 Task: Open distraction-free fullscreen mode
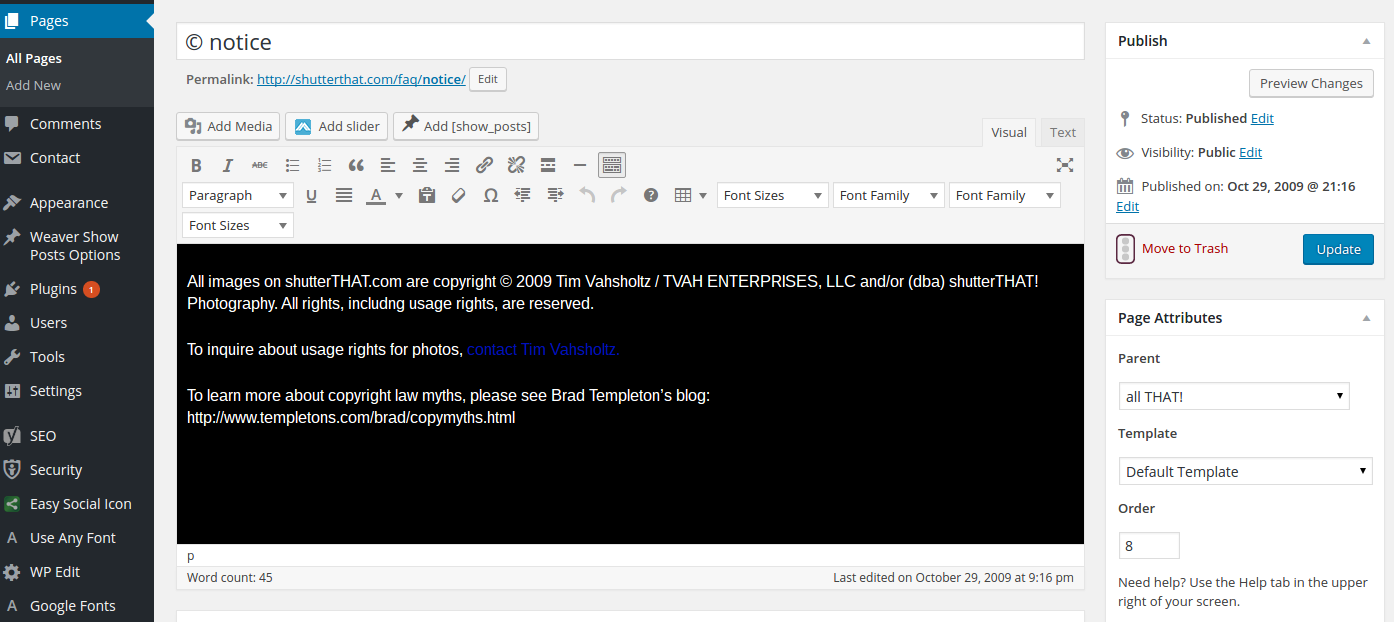click(x=1065, y=166)
